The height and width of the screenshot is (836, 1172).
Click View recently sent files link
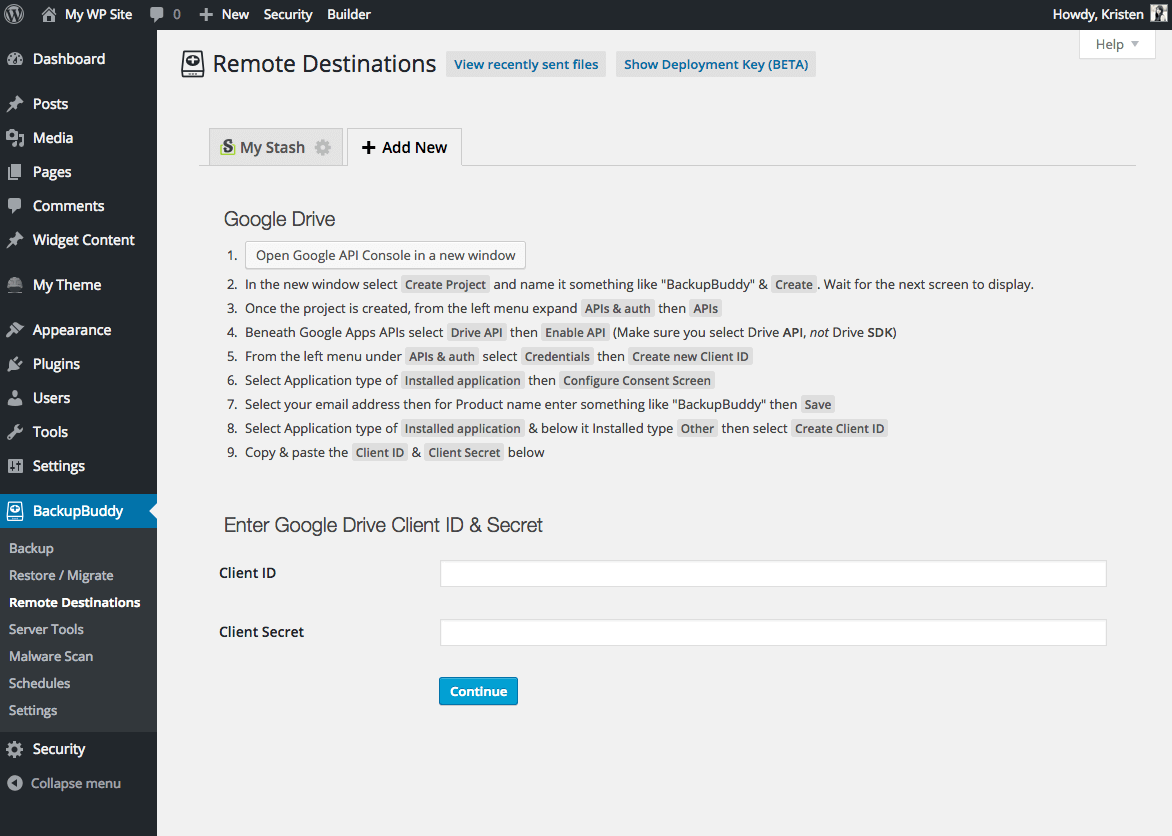pos(526,64)
